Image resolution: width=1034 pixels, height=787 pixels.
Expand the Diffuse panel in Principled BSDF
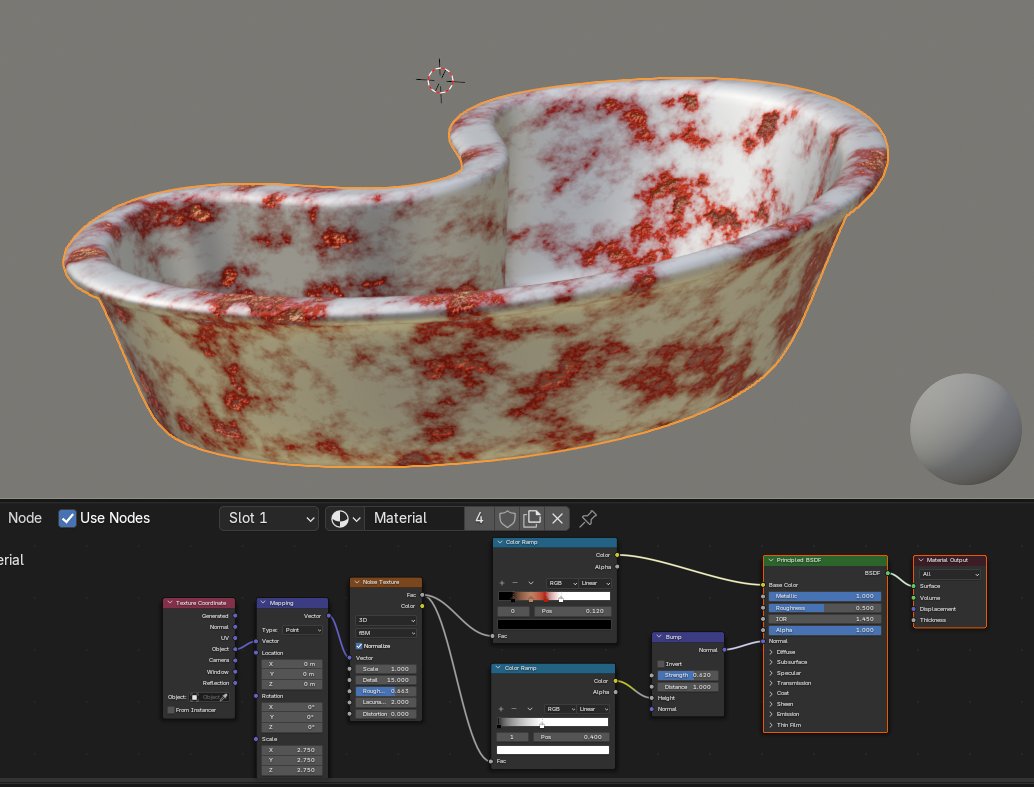tap(771, 652)
